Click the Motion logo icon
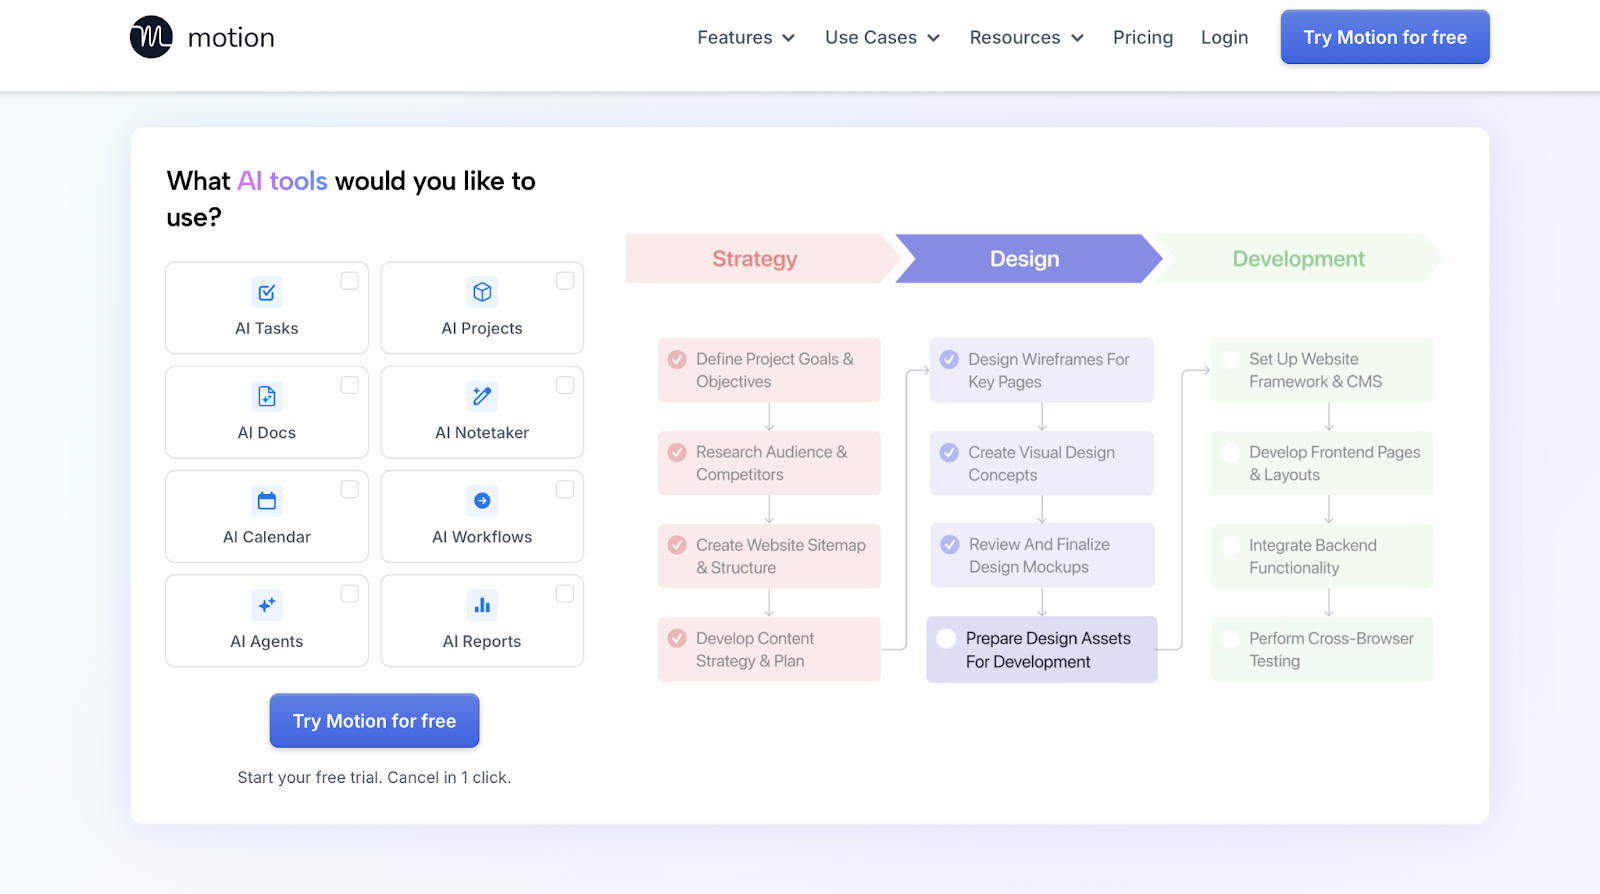 (151, 37)
